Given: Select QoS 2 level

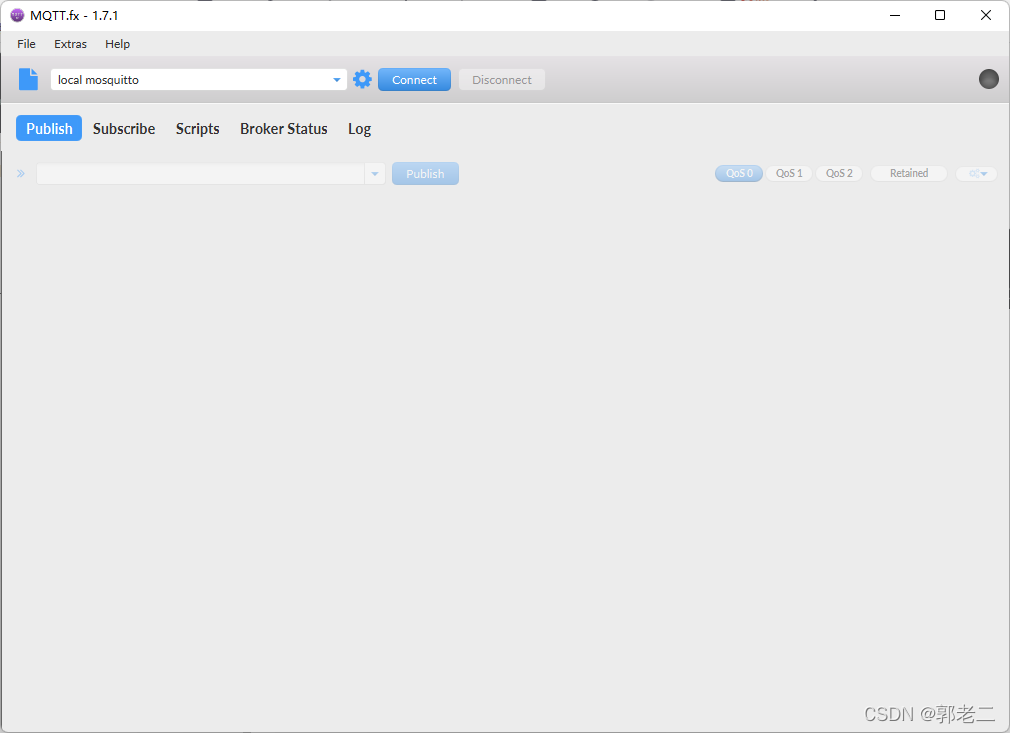Looking at the screenshot, I should 839,173.
